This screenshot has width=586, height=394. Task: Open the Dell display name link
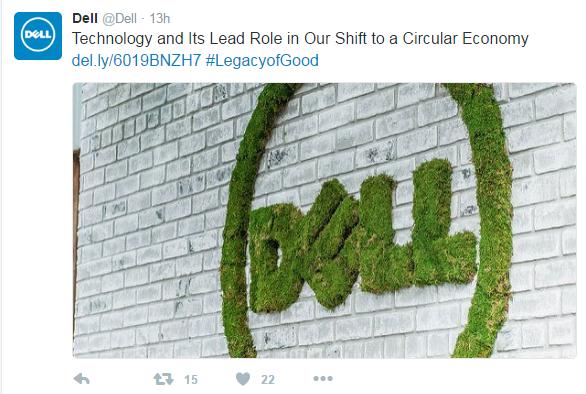coord(85,18)
